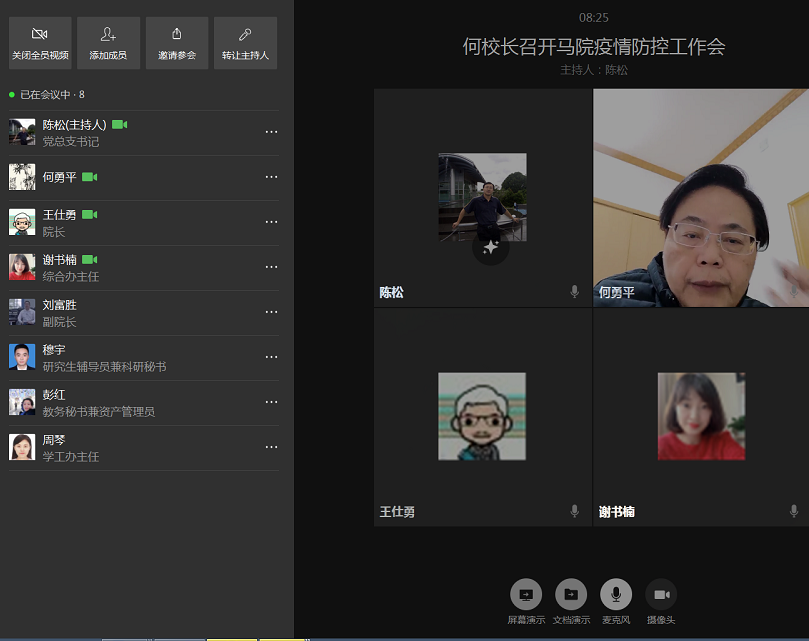Select 彭红 in the participant list
Screen dimensions: 809x641
point(54,395)
